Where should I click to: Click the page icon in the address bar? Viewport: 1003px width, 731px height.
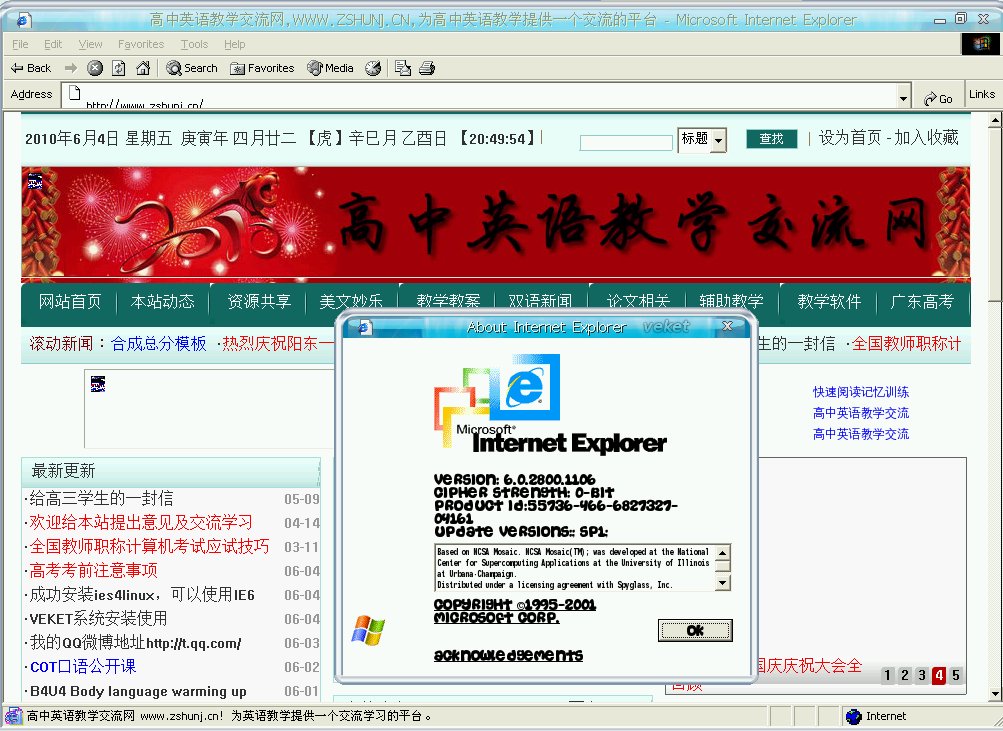(75, 93)
